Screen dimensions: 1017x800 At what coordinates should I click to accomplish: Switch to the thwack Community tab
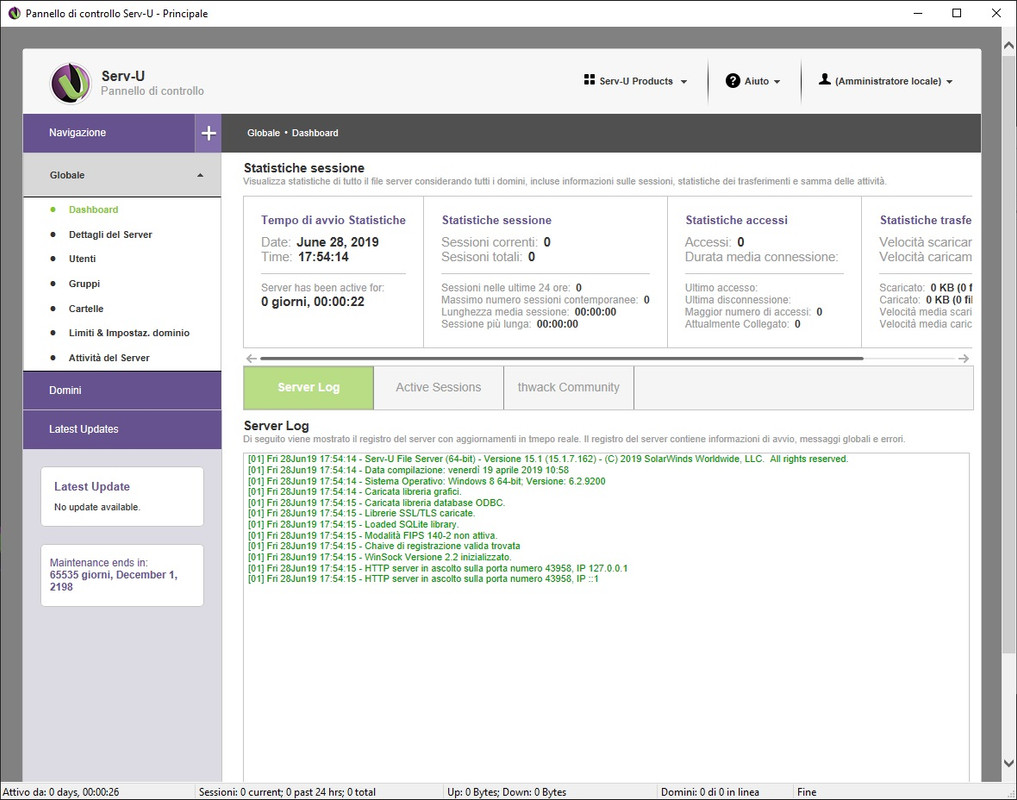tap(568, 388)
